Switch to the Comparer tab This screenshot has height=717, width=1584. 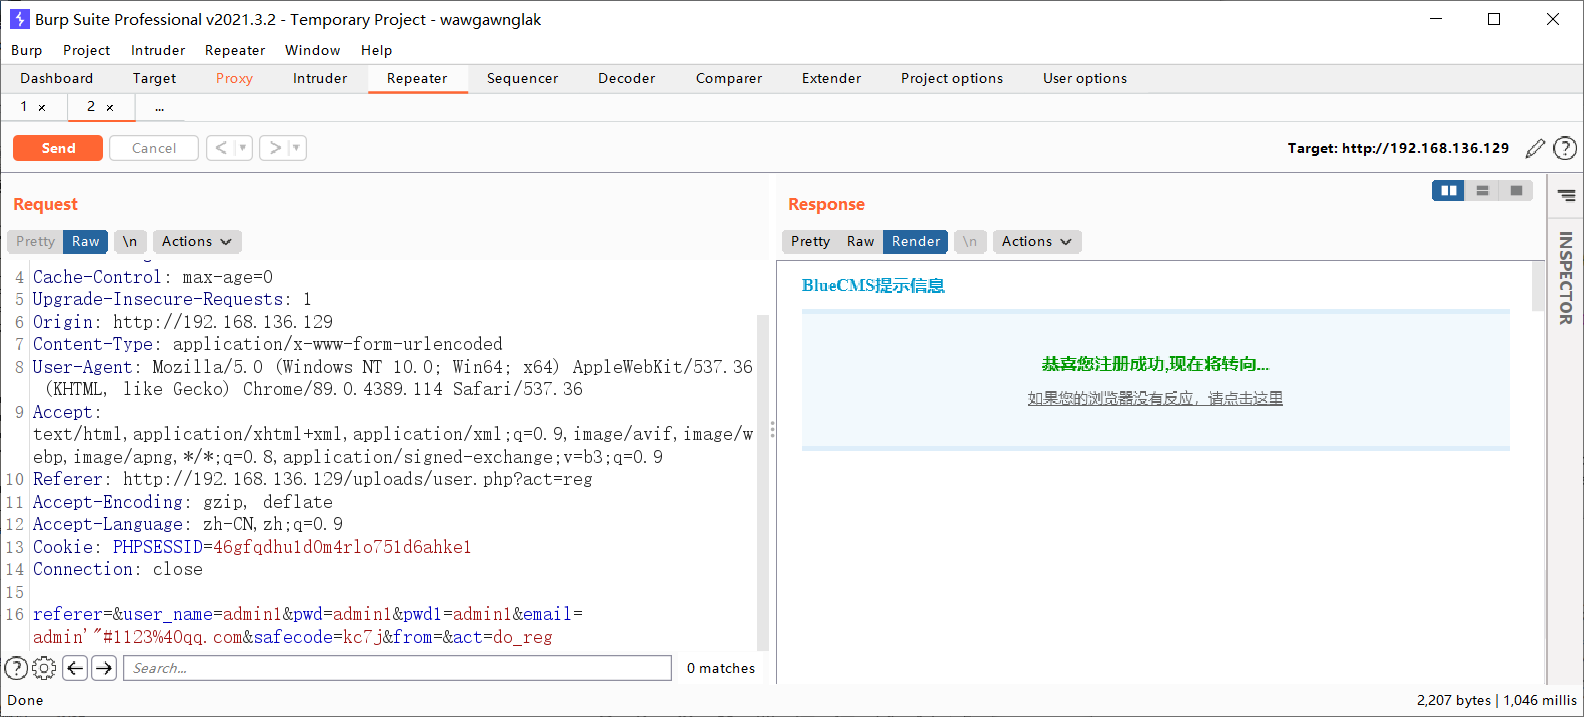pyautogui.click(x=729, y=78)
